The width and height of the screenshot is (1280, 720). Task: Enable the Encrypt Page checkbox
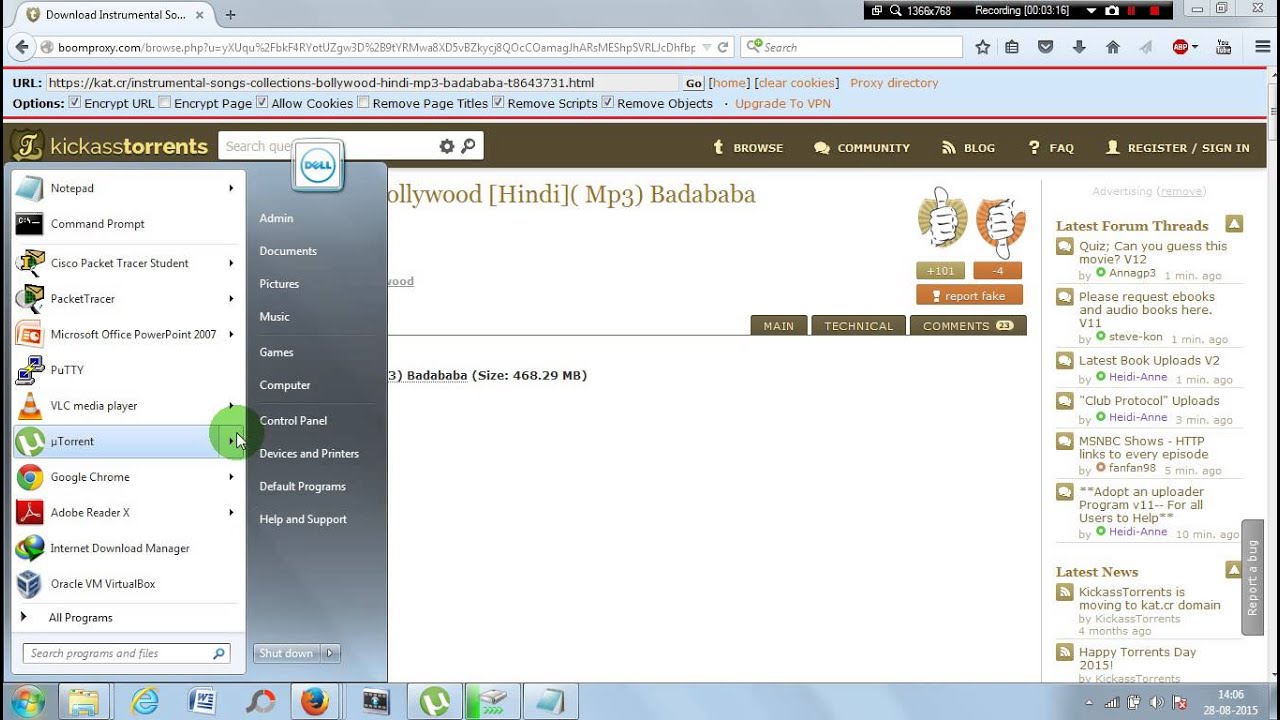click(165, 102)
